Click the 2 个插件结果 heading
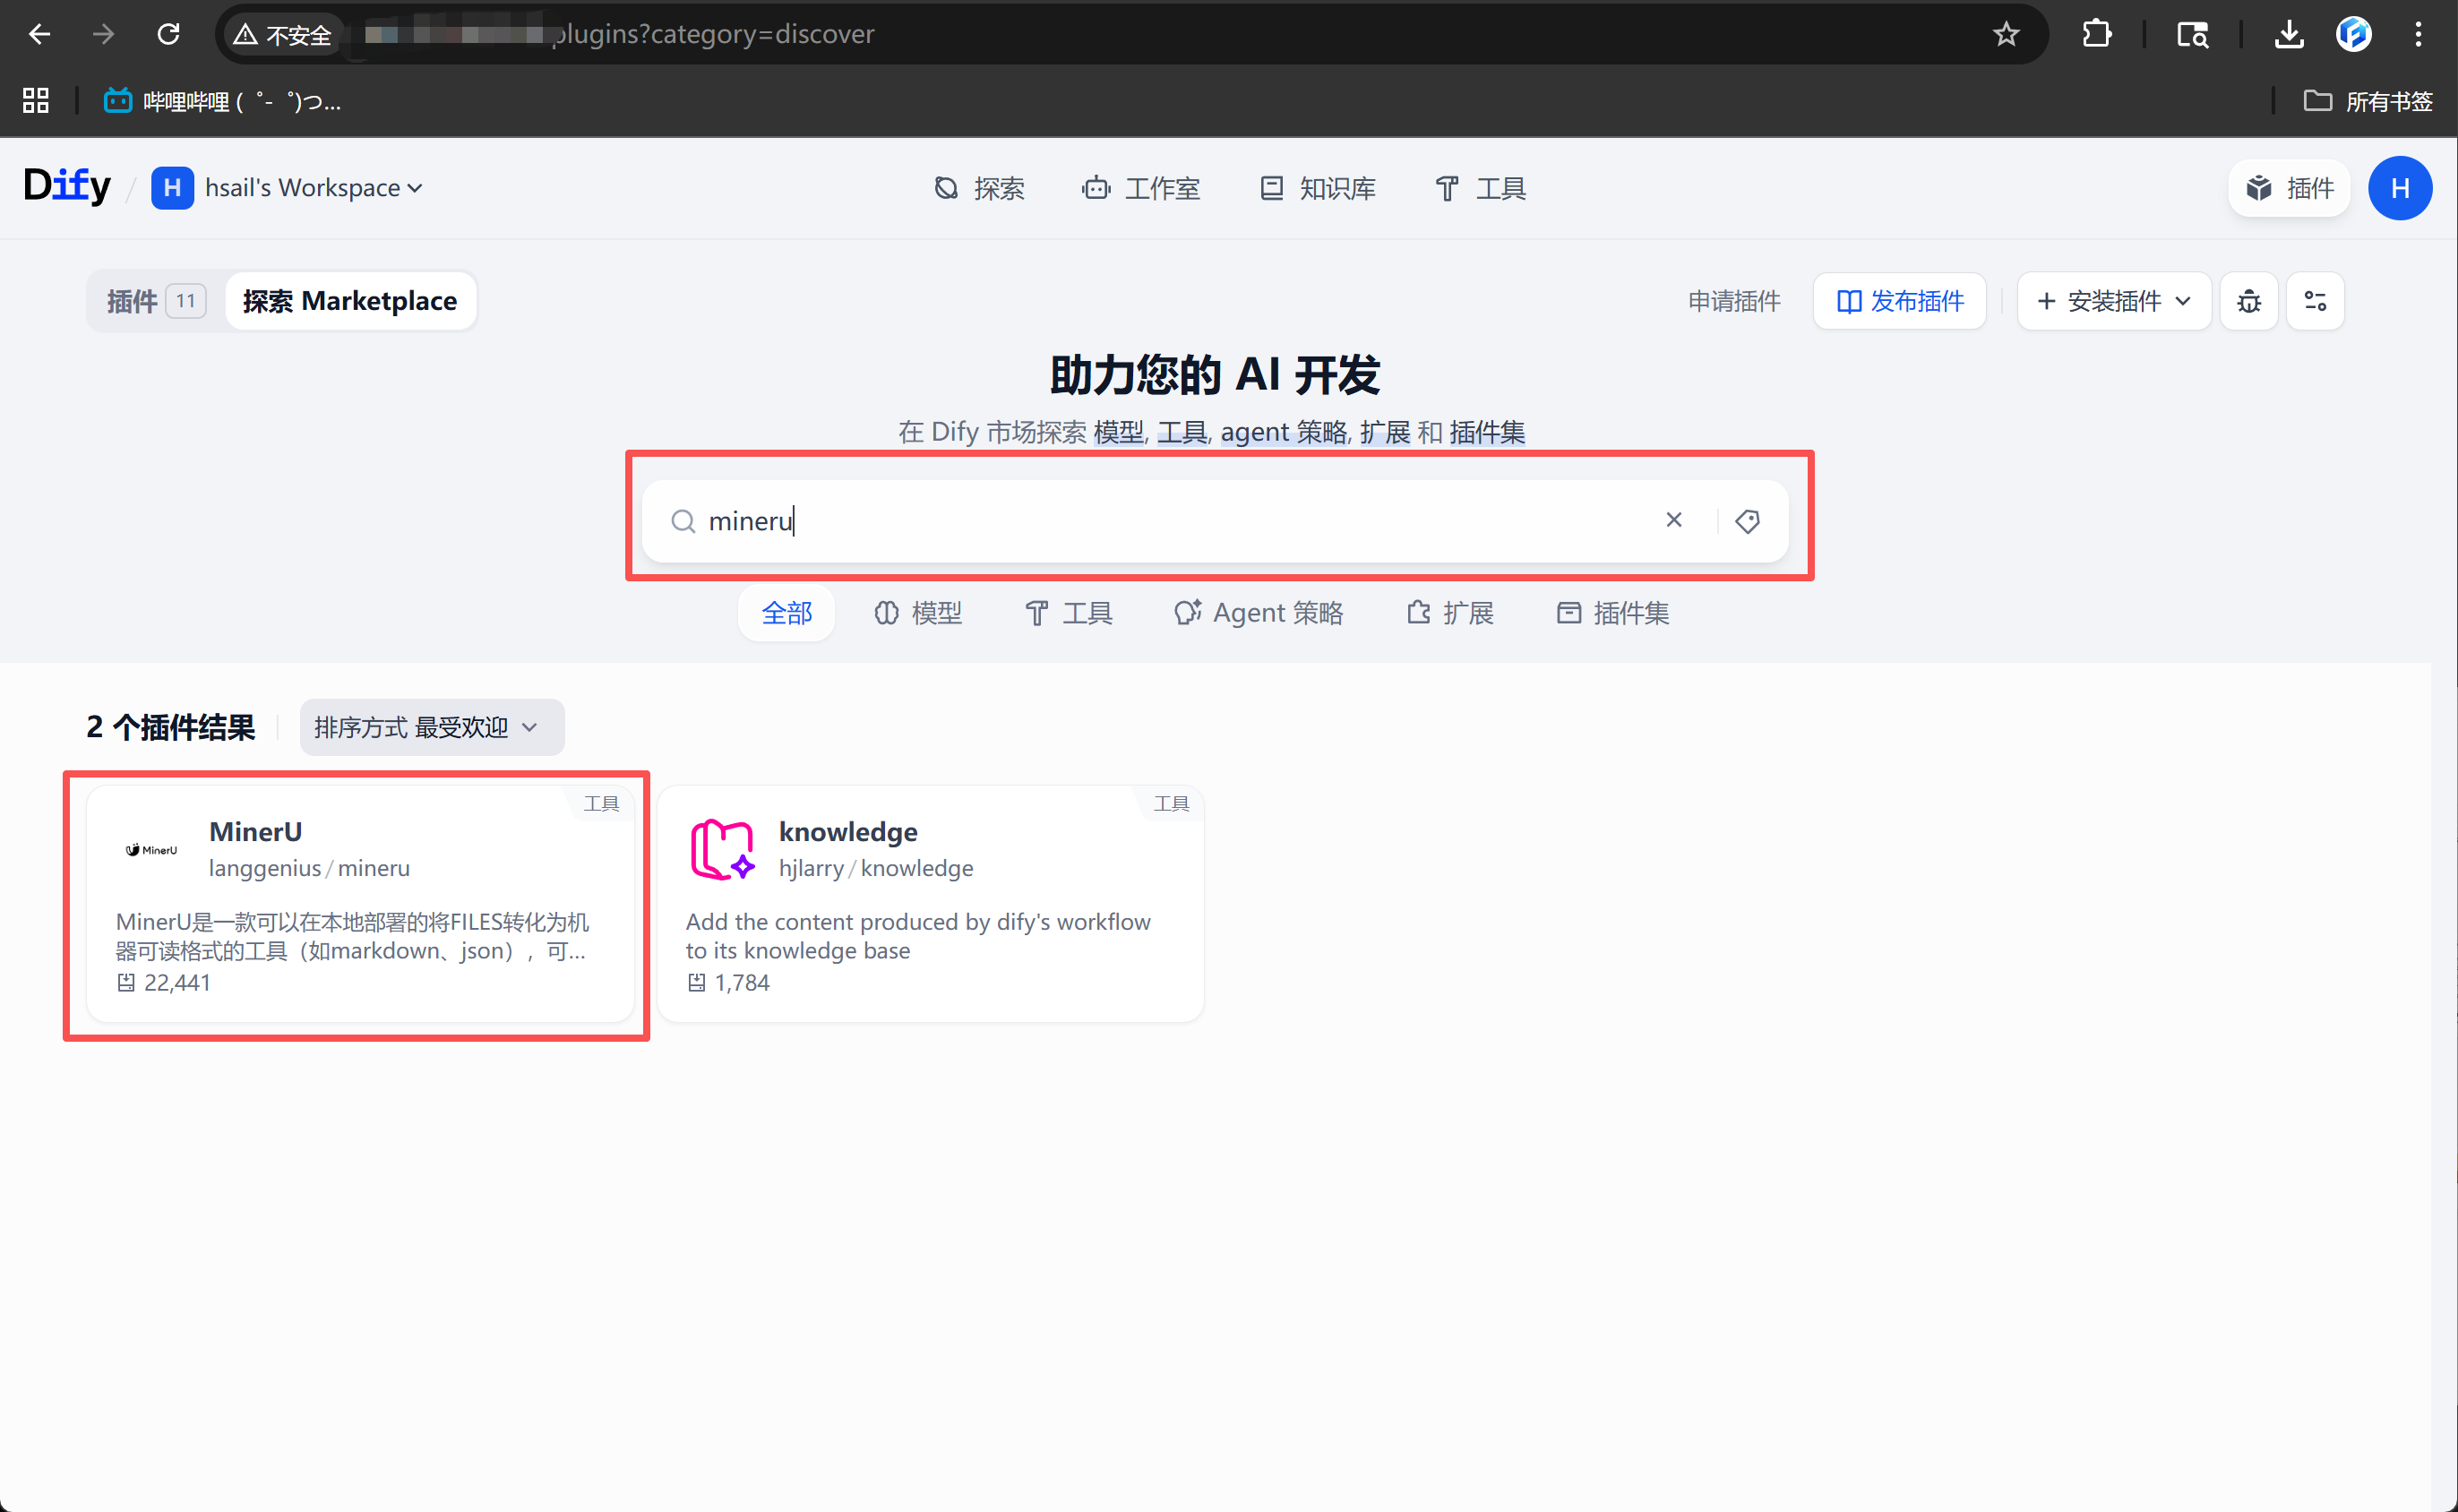Viewport: 2458px width, 1512px height. pos(171,727)
